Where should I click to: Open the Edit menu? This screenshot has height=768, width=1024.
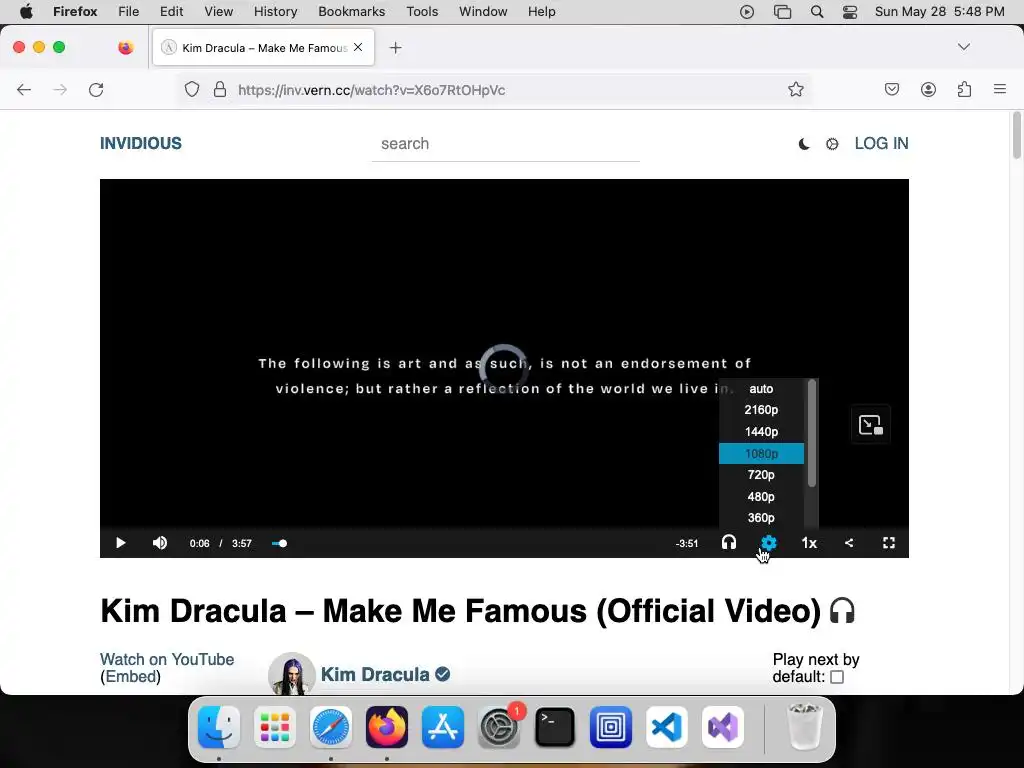pyautogui.click(x=172, y=11)
